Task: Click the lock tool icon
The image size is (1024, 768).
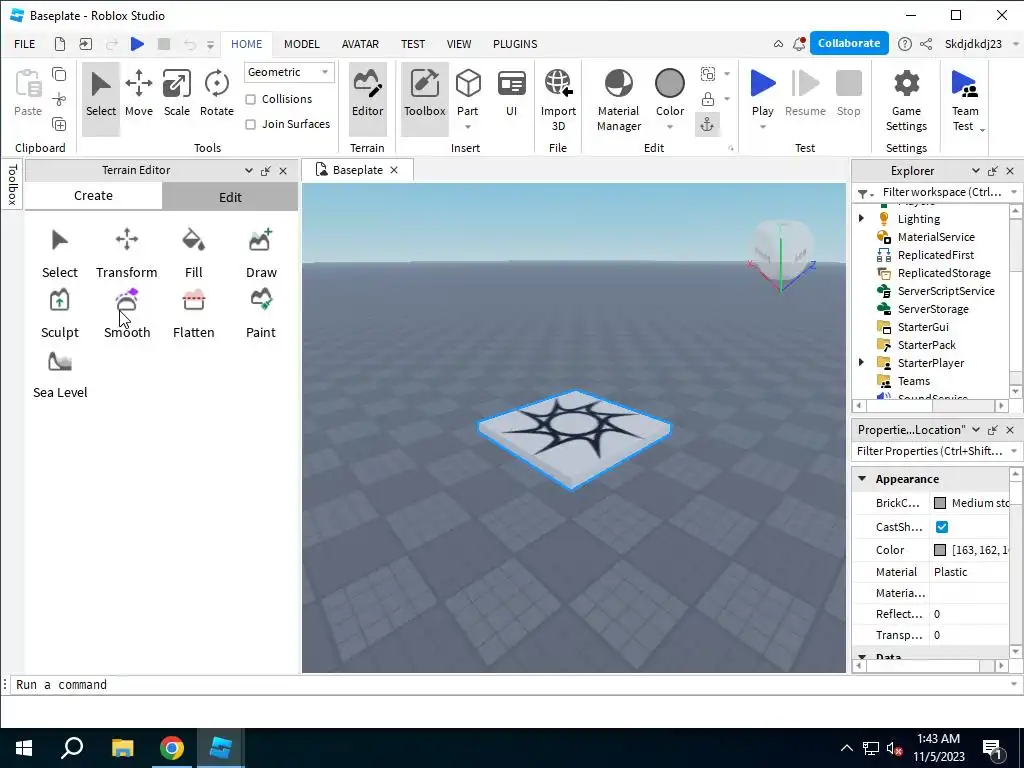Action: click(707, 99)
